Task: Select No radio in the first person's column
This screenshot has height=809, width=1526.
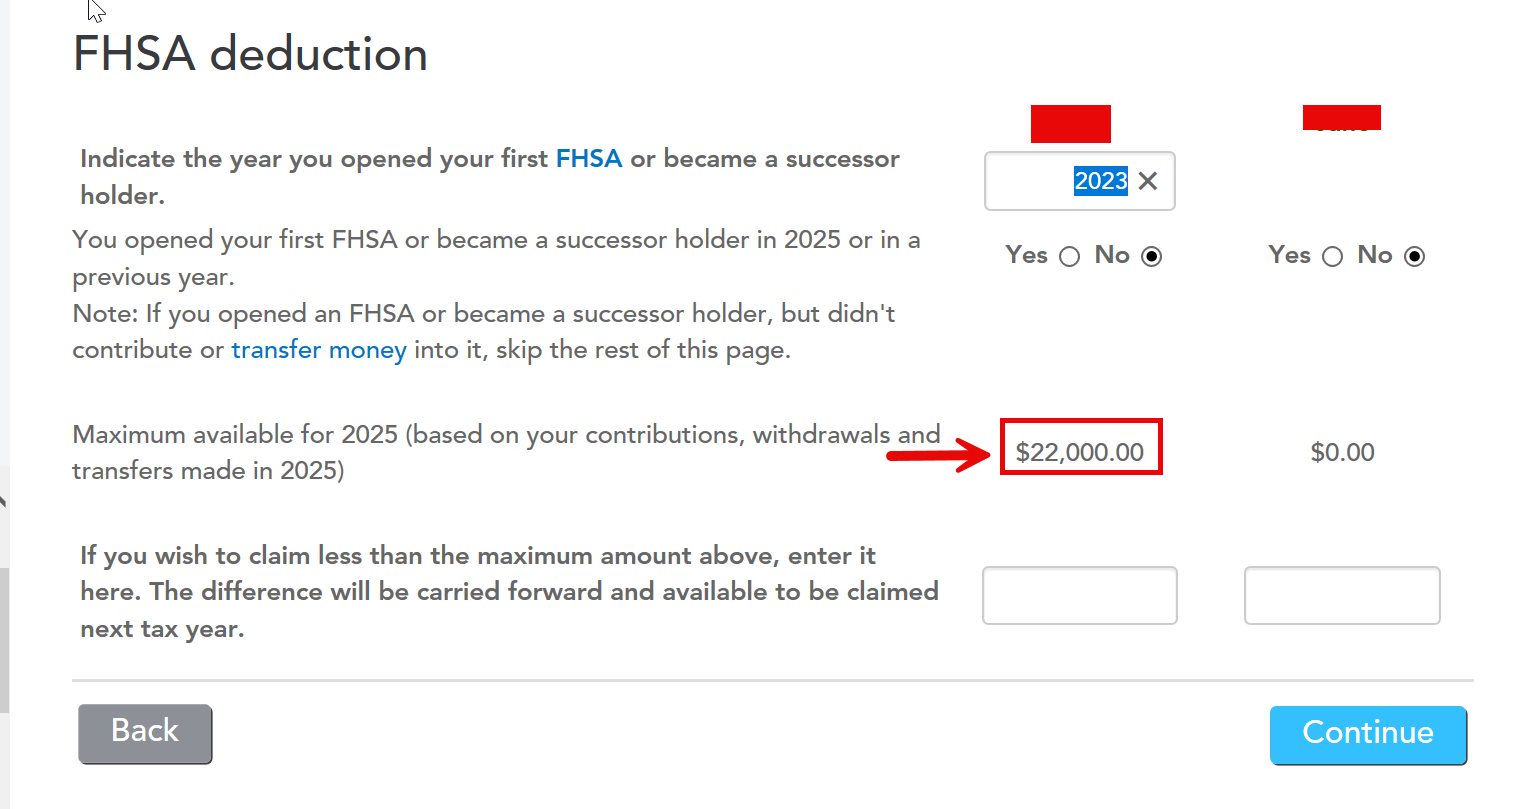Action: 1152,257
